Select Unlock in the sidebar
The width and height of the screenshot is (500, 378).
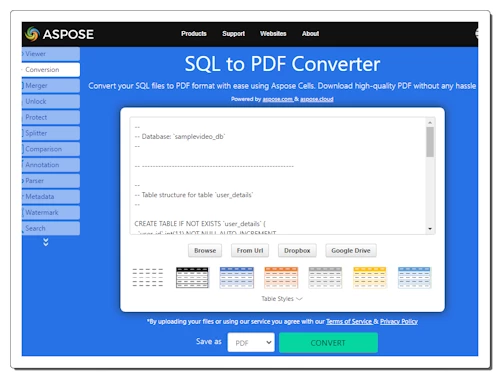[x=51, y=101]
